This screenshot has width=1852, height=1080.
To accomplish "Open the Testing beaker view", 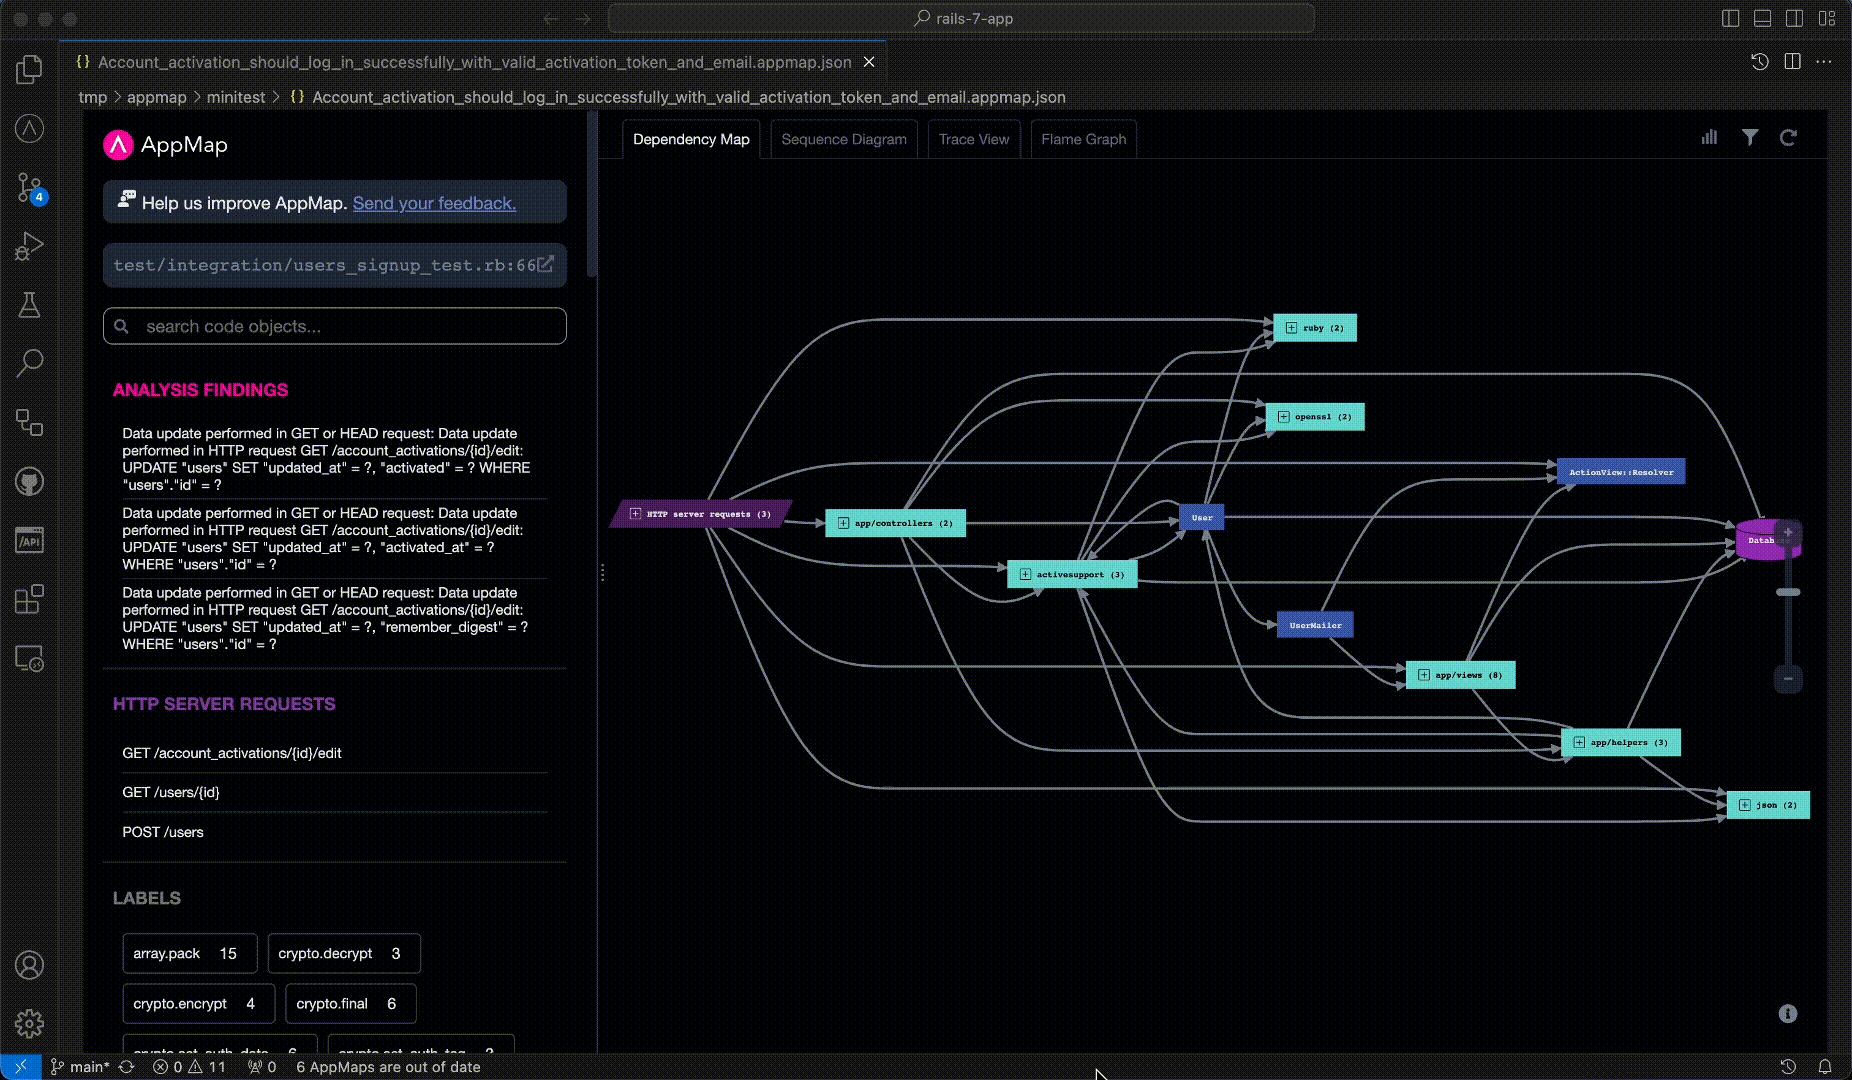I will [x=29, y=305].
